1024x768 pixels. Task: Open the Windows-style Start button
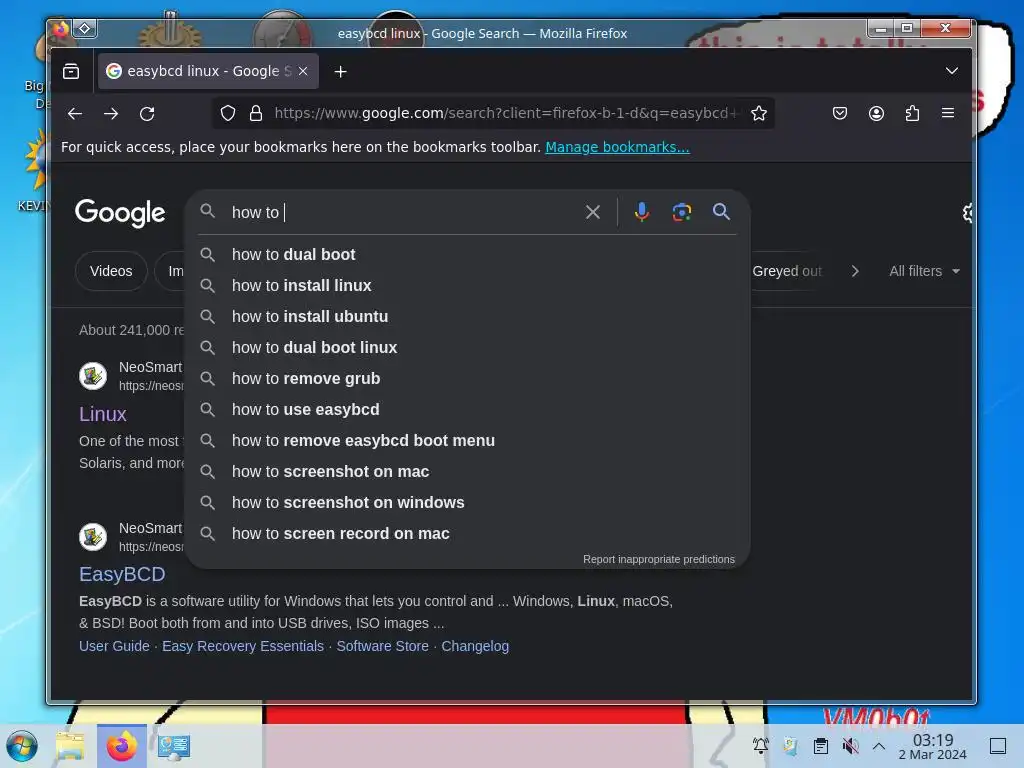(x=22, y=746)
